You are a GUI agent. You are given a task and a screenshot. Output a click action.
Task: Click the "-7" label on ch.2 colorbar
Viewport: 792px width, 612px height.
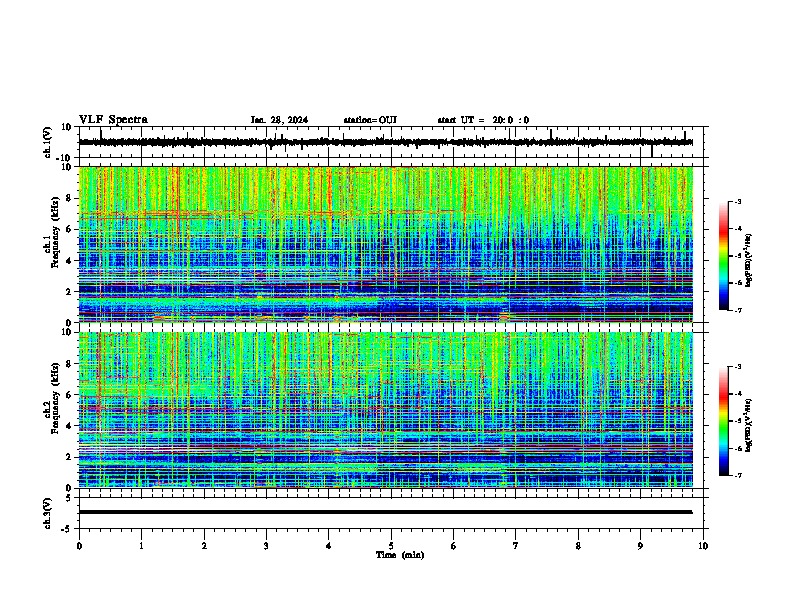point(737,475)
